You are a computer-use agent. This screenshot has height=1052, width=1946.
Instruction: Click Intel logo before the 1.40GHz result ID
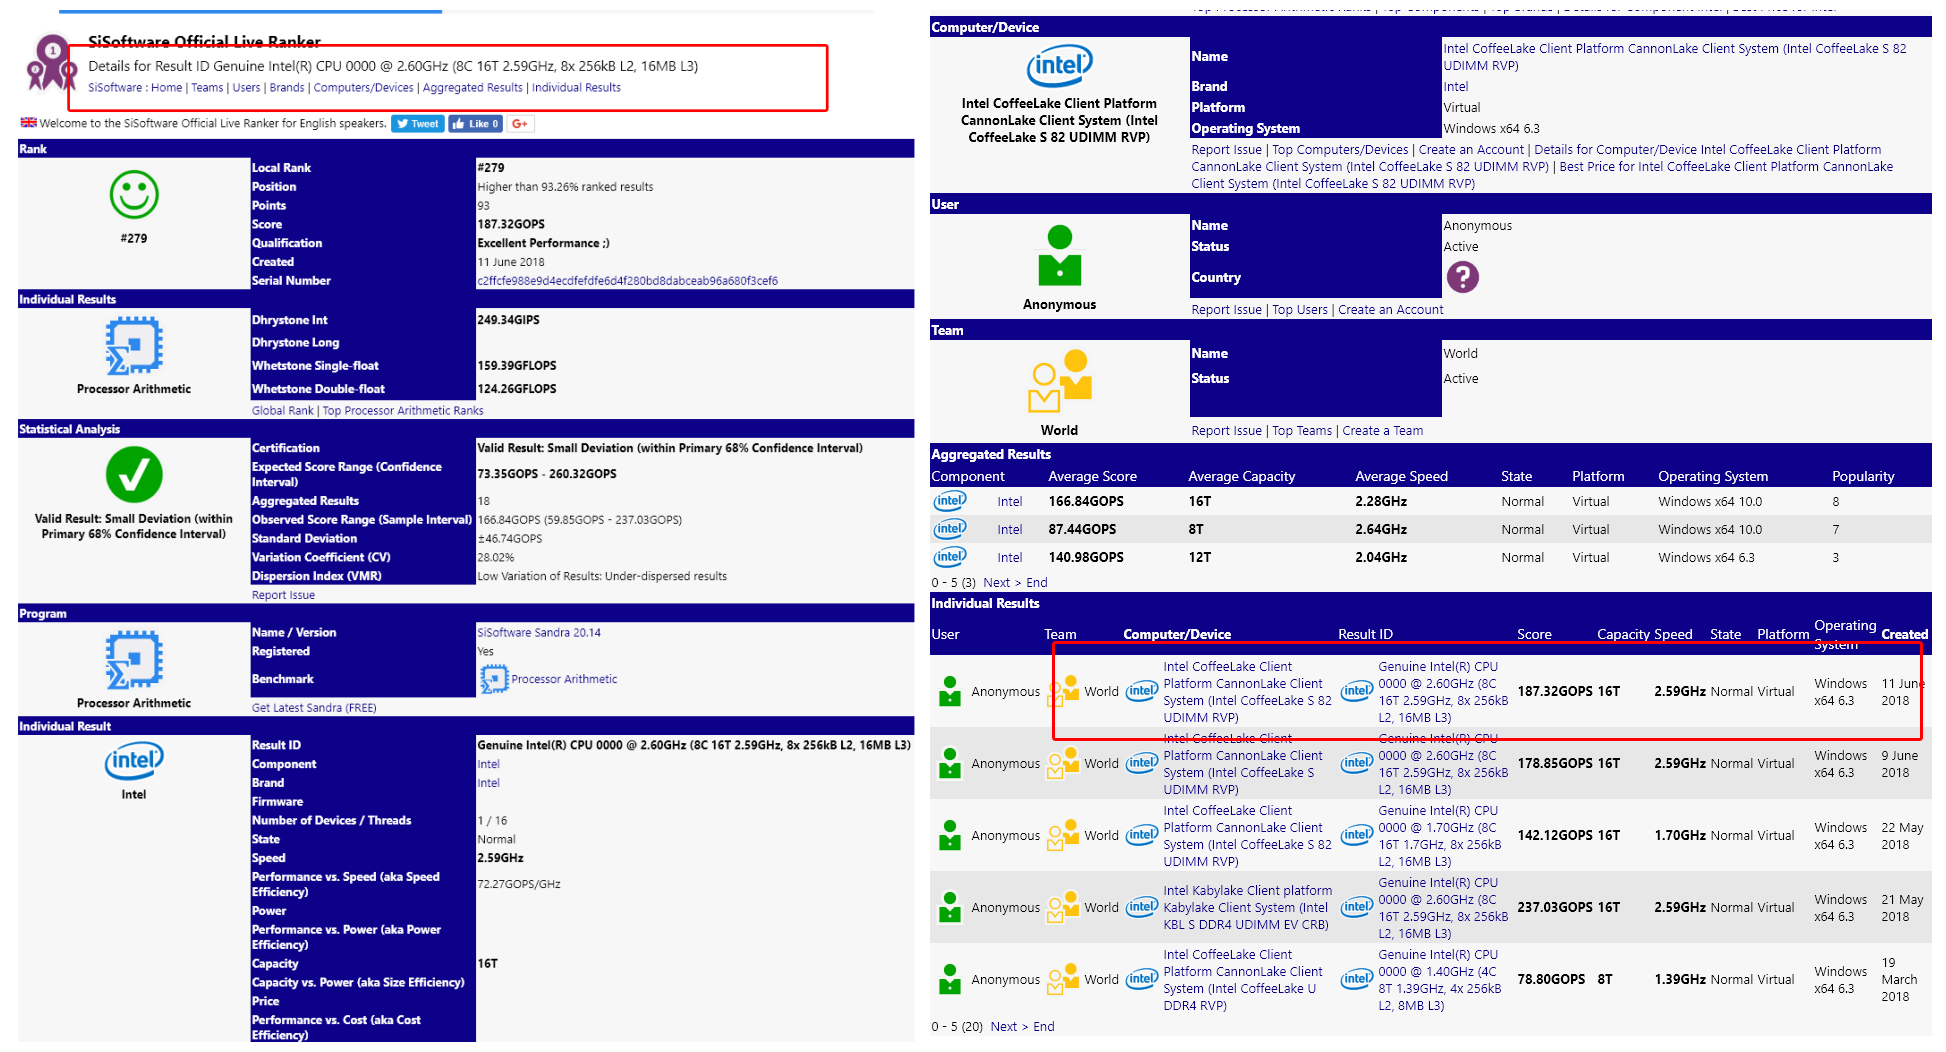click(x=1357, y=979)
